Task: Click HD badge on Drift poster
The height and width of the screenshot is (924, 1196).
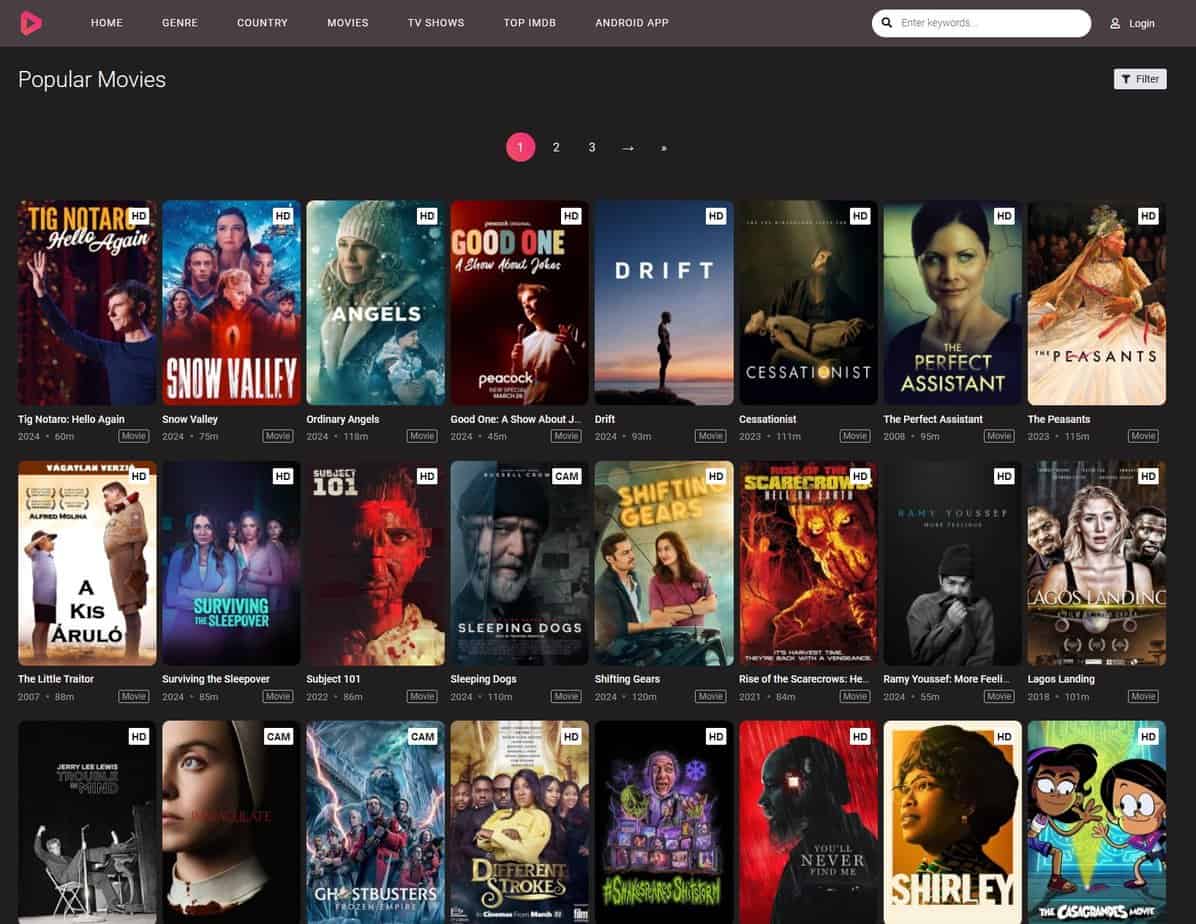Action: pyautogui.click(x=715, y=216)
